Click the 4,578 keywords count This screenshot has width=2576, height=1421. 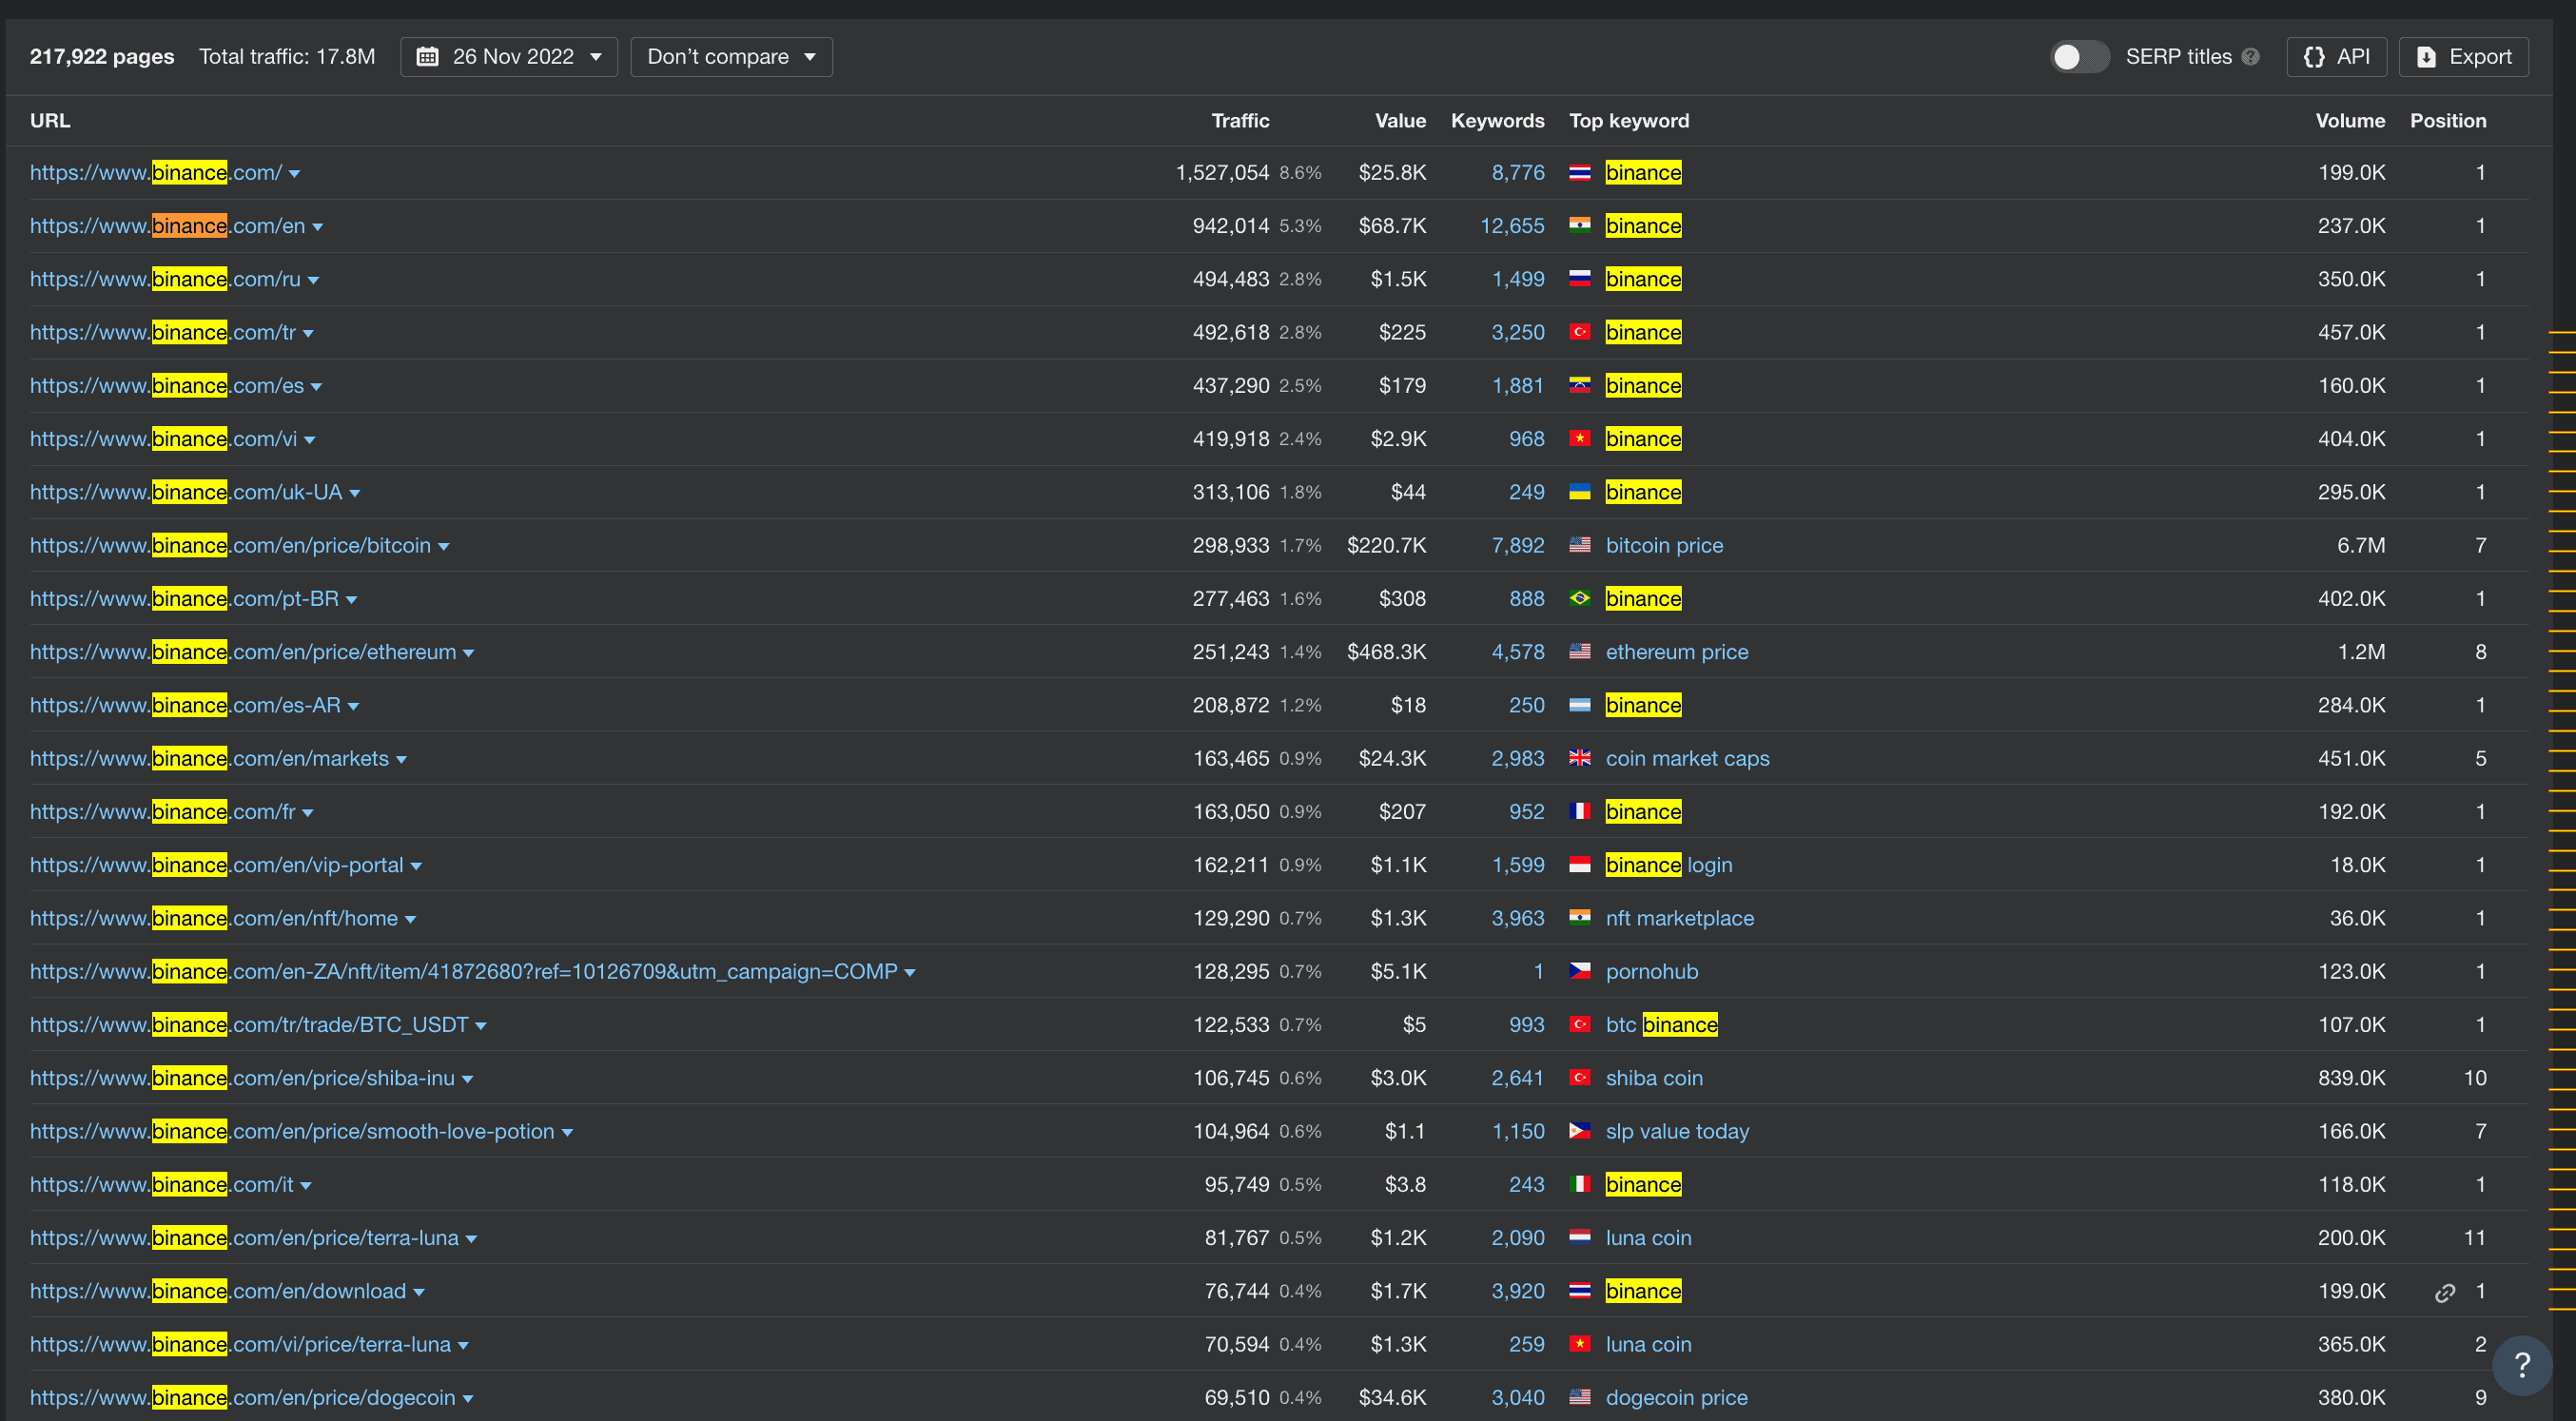coord(1517,652)
